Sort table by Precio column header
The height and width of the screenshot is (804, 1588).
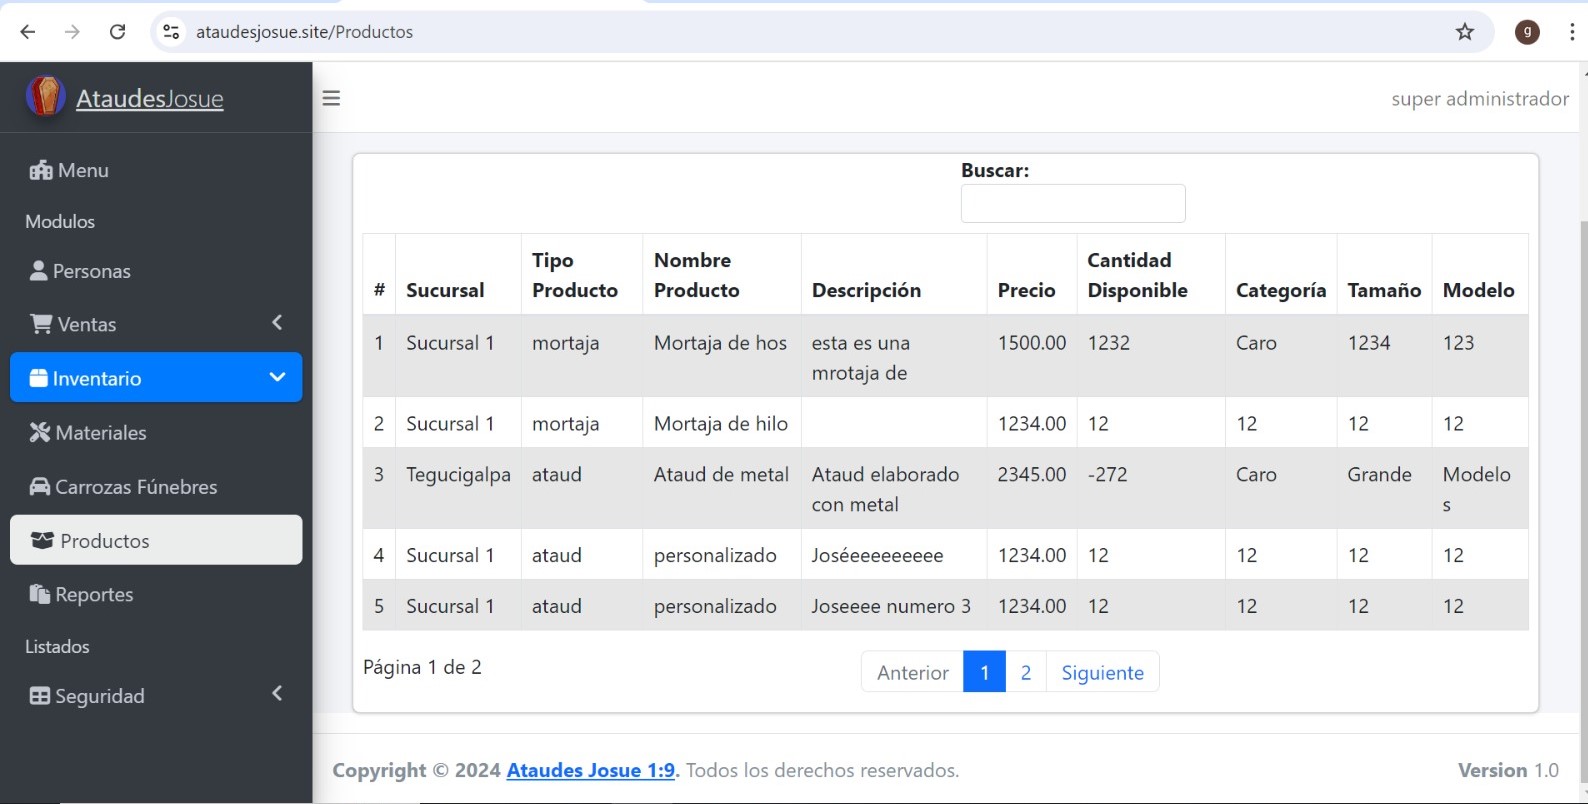1026,290
